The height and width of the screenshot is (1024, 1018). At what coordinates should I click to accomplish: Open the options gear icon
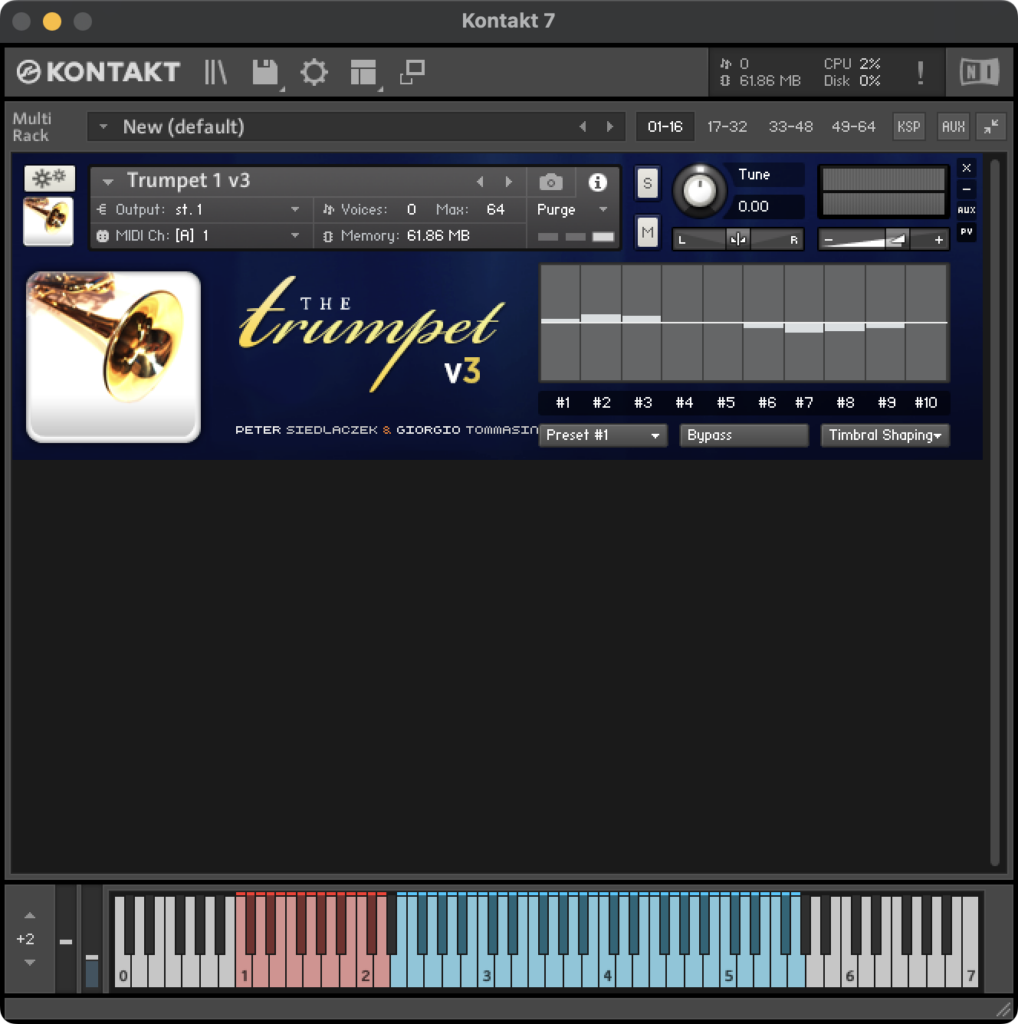314,72
